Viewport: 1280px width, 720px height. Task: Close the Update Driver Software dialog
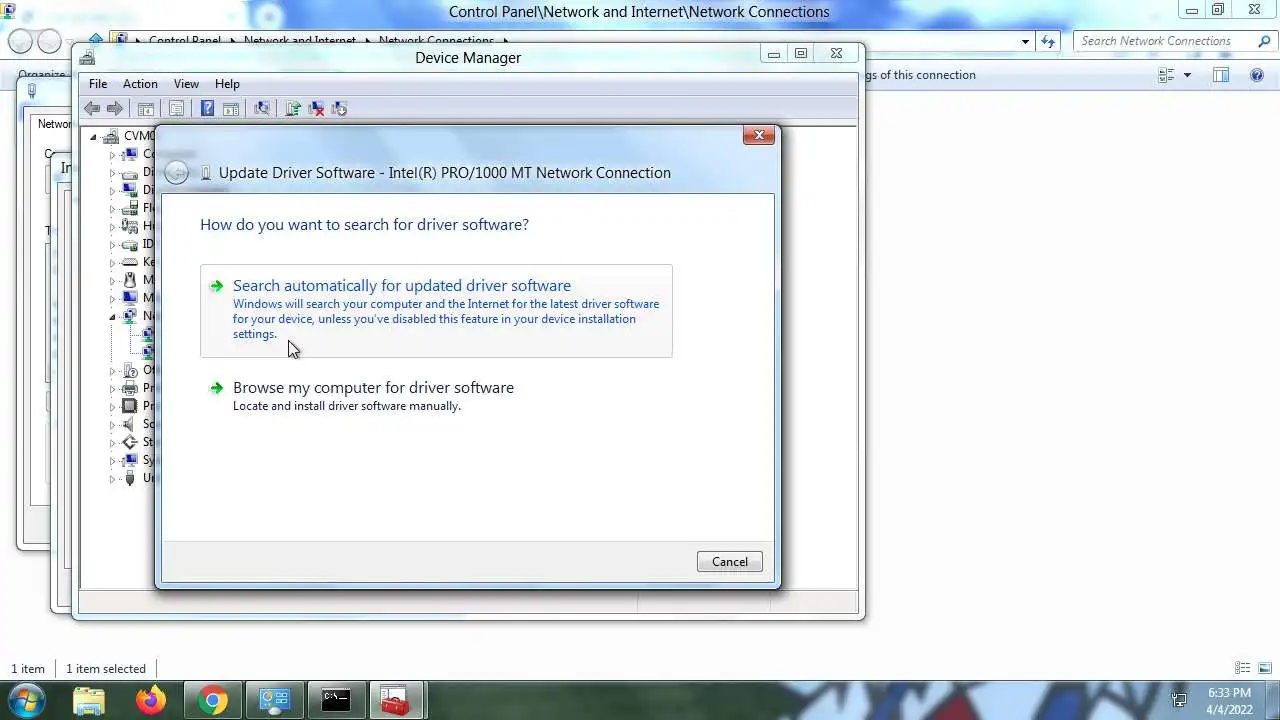click(758, 135)
